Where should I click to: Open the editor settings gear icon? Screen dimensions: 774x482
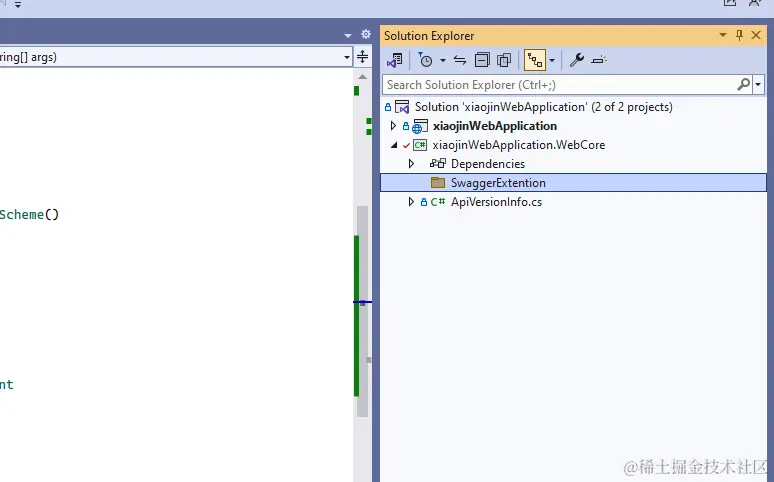[x=366, y=34]
